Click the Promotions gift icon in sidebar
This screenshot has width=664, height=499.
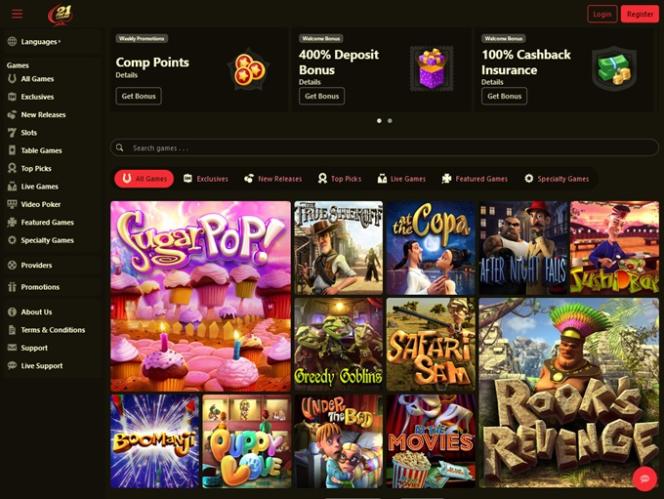tap(12, 287)
